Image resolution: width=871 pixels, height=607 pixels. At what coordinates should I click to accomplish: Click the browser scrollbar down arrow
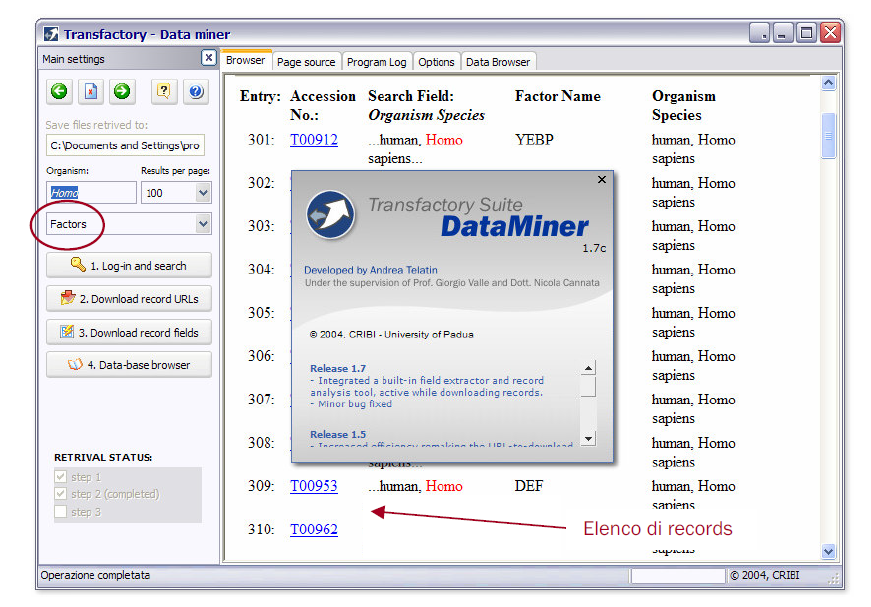828,551
